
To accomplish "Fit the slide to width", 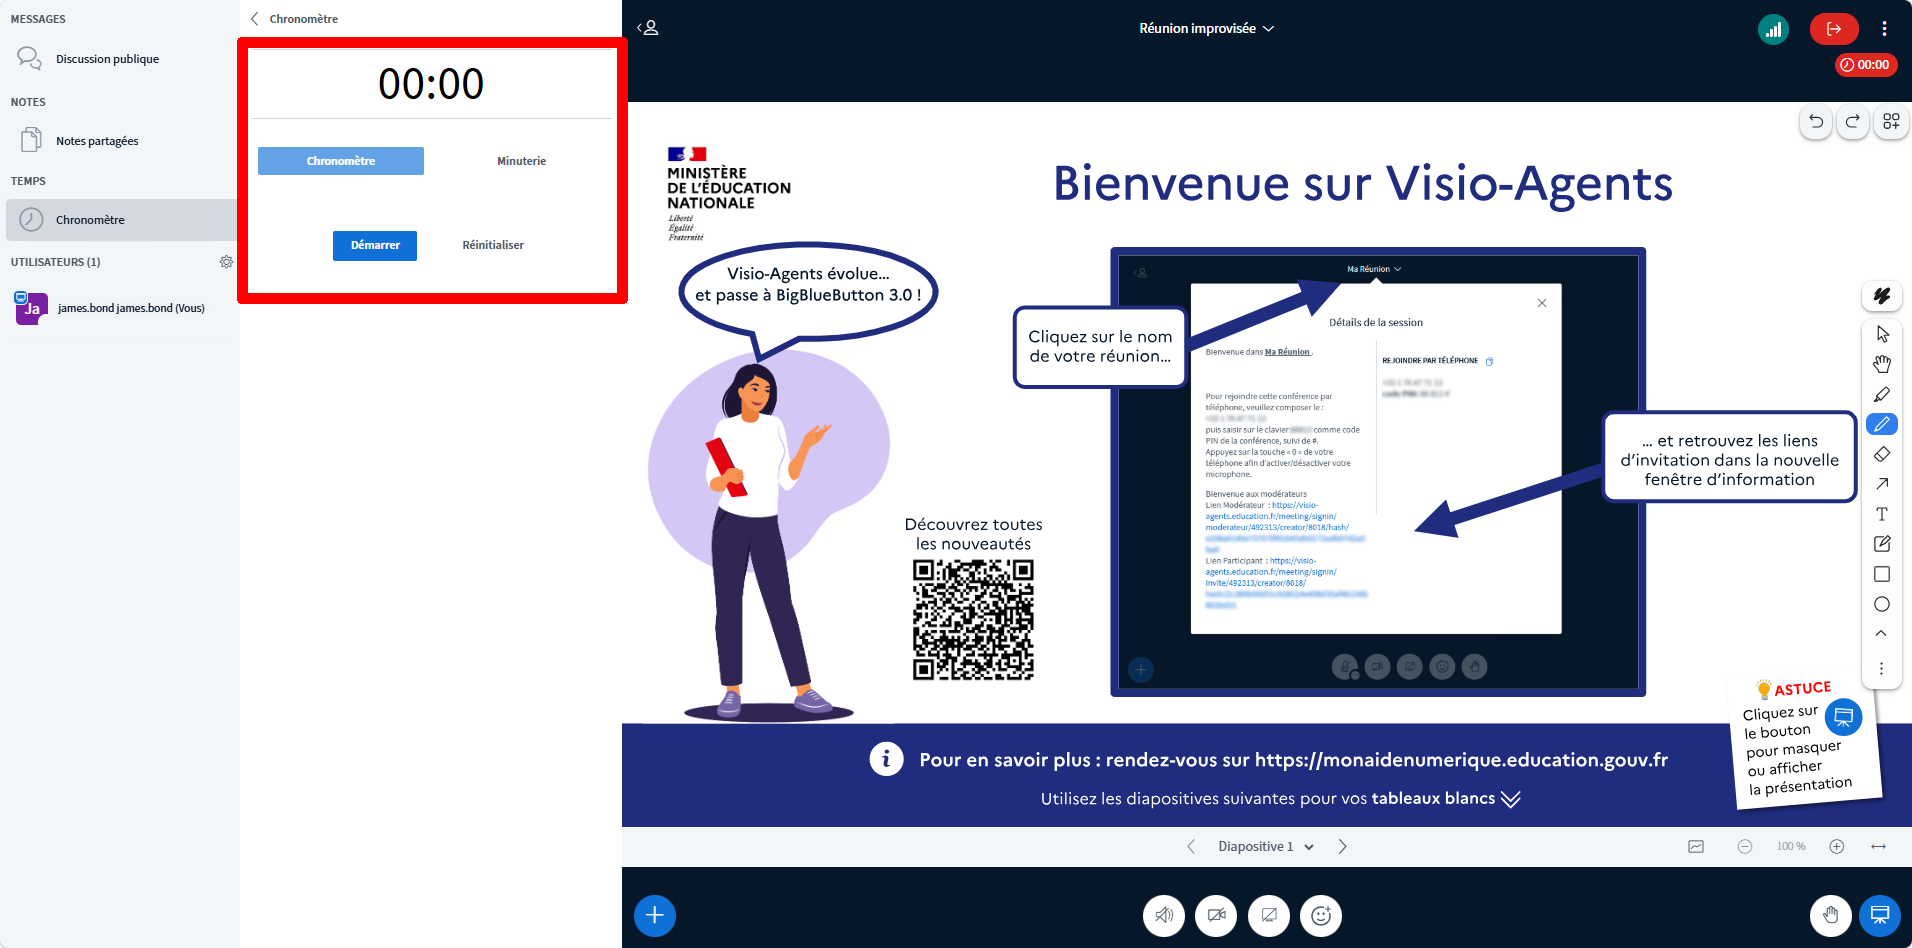I will tap(1879, 846).
